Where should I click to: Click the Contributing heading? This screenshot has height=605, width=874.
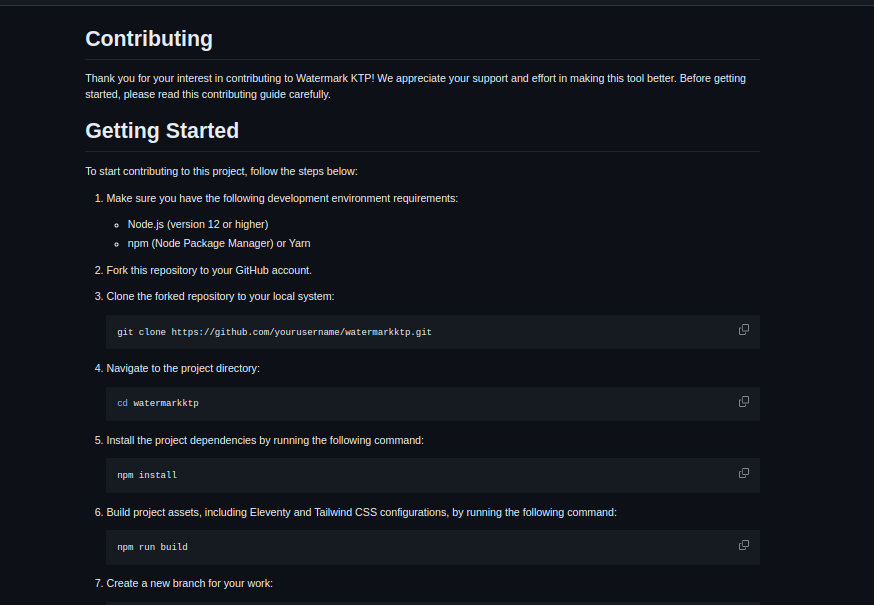[x=149, y=38]
